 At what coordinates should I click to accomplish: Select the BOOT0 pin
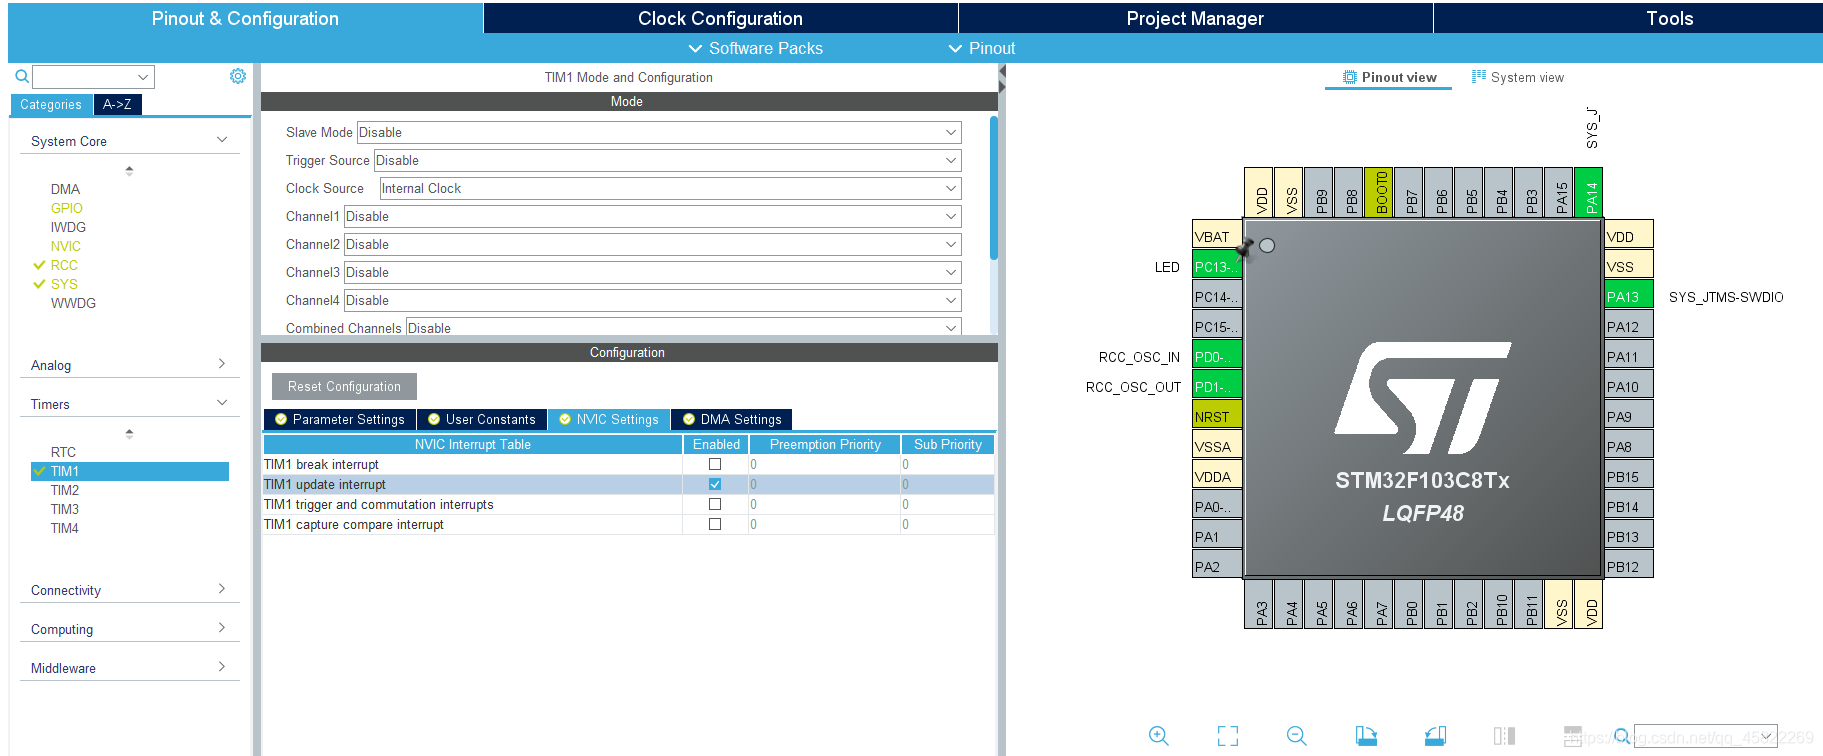1379,192
